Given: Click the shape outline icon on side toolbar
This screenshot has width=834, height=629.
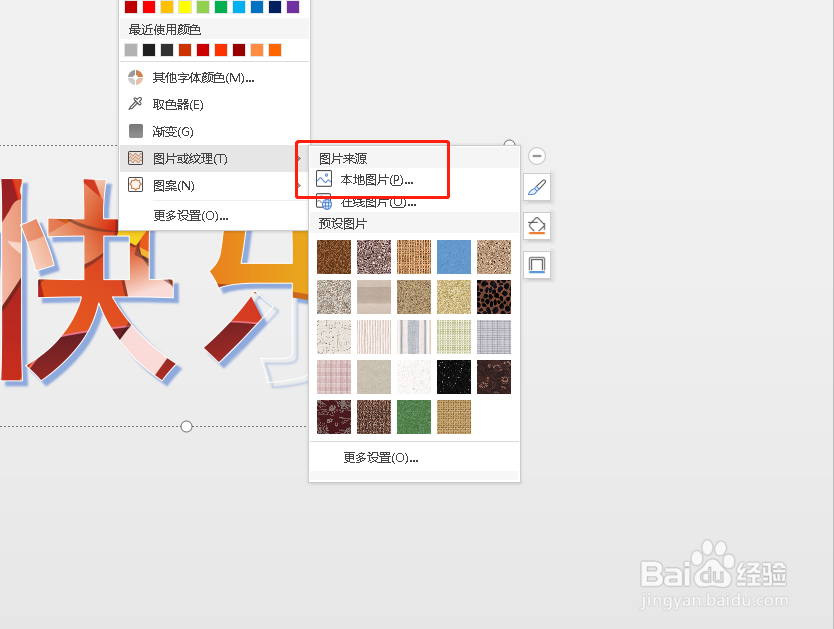Looking at the screenshot, I should click(x=537, y=264).
